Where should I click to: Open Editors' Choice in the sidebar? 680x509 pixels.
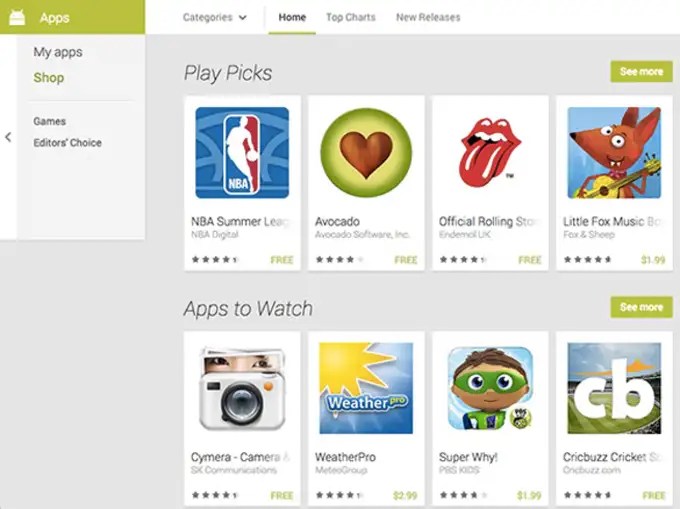click(x=67, y=143)
